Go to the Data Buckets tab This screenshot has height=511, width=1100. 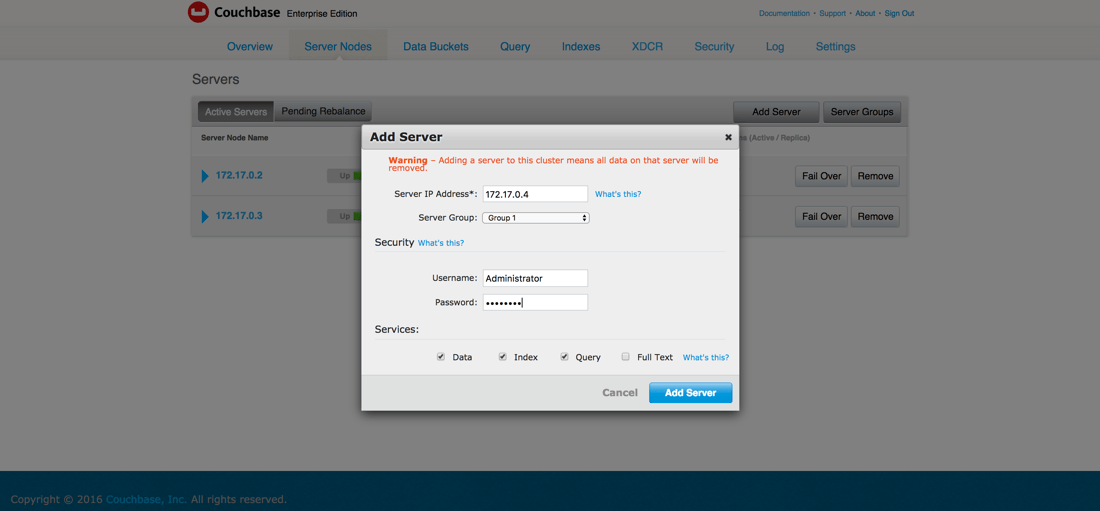pyautogui.click(x=436, y=47)
